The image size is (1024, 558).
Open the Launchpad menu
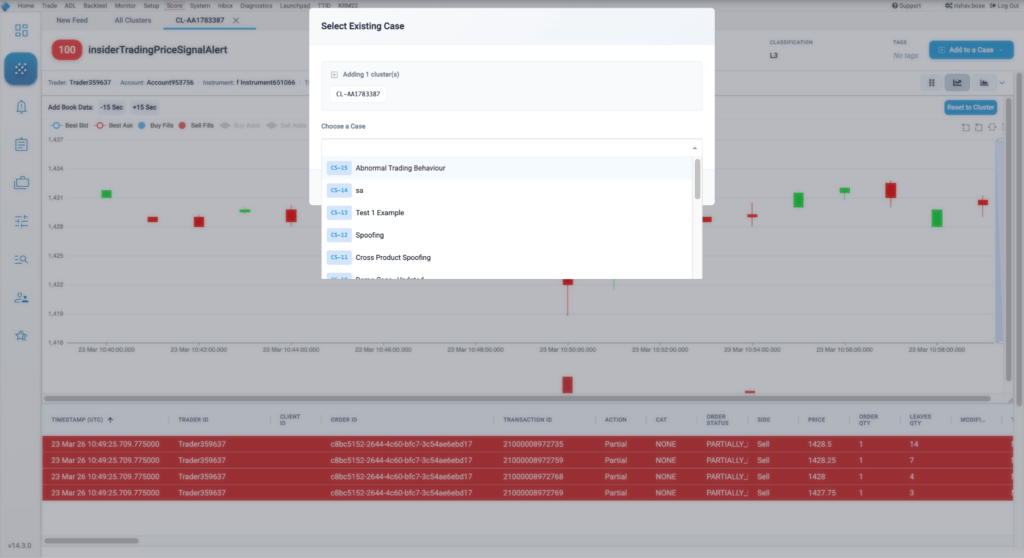click(295, 5)
